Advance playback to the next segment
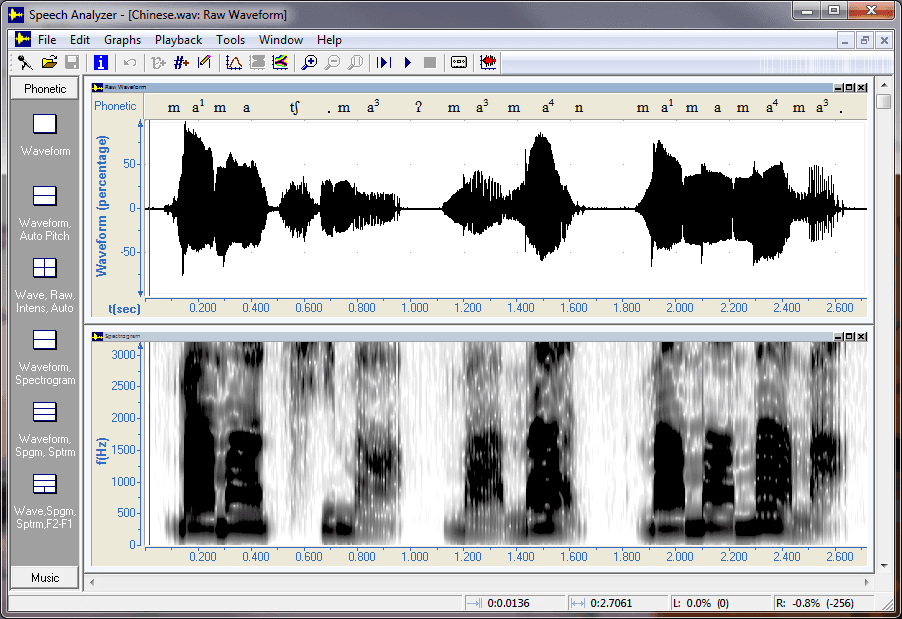Screen dimensions: 902x619 pyautogui.click(x=383, y=62)
